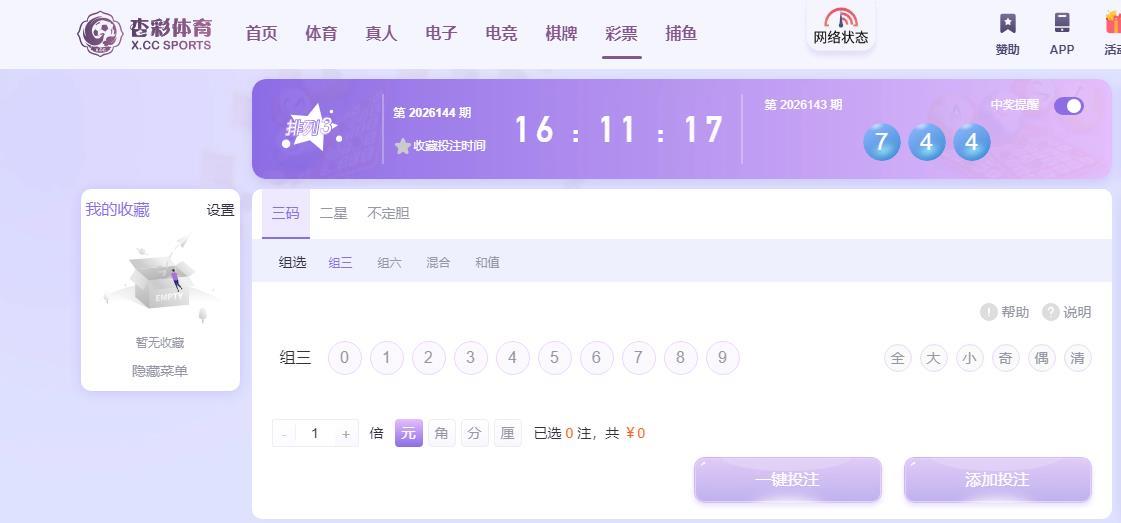Select number ball 4 in 组三
Viewport: 1121px width, 523px height.
point(513,358)
